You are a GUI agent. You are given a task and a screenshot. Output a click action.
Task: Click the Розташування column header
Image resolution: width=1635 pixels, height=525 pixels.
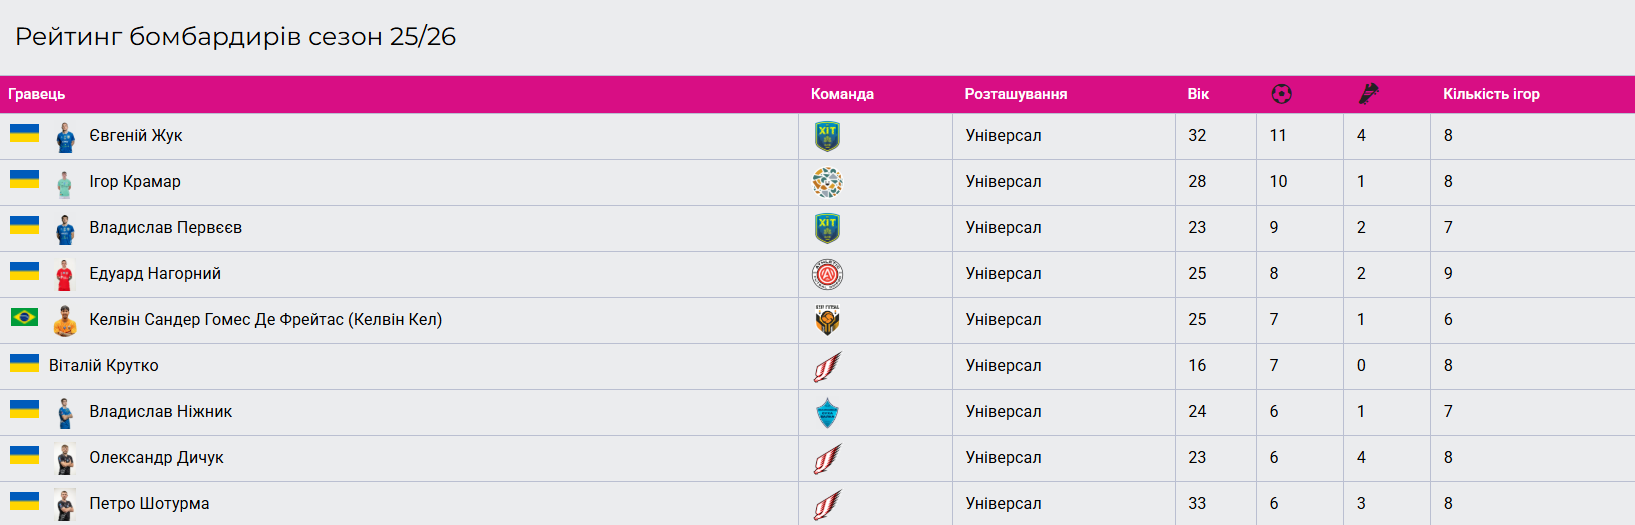(1015, 94)
